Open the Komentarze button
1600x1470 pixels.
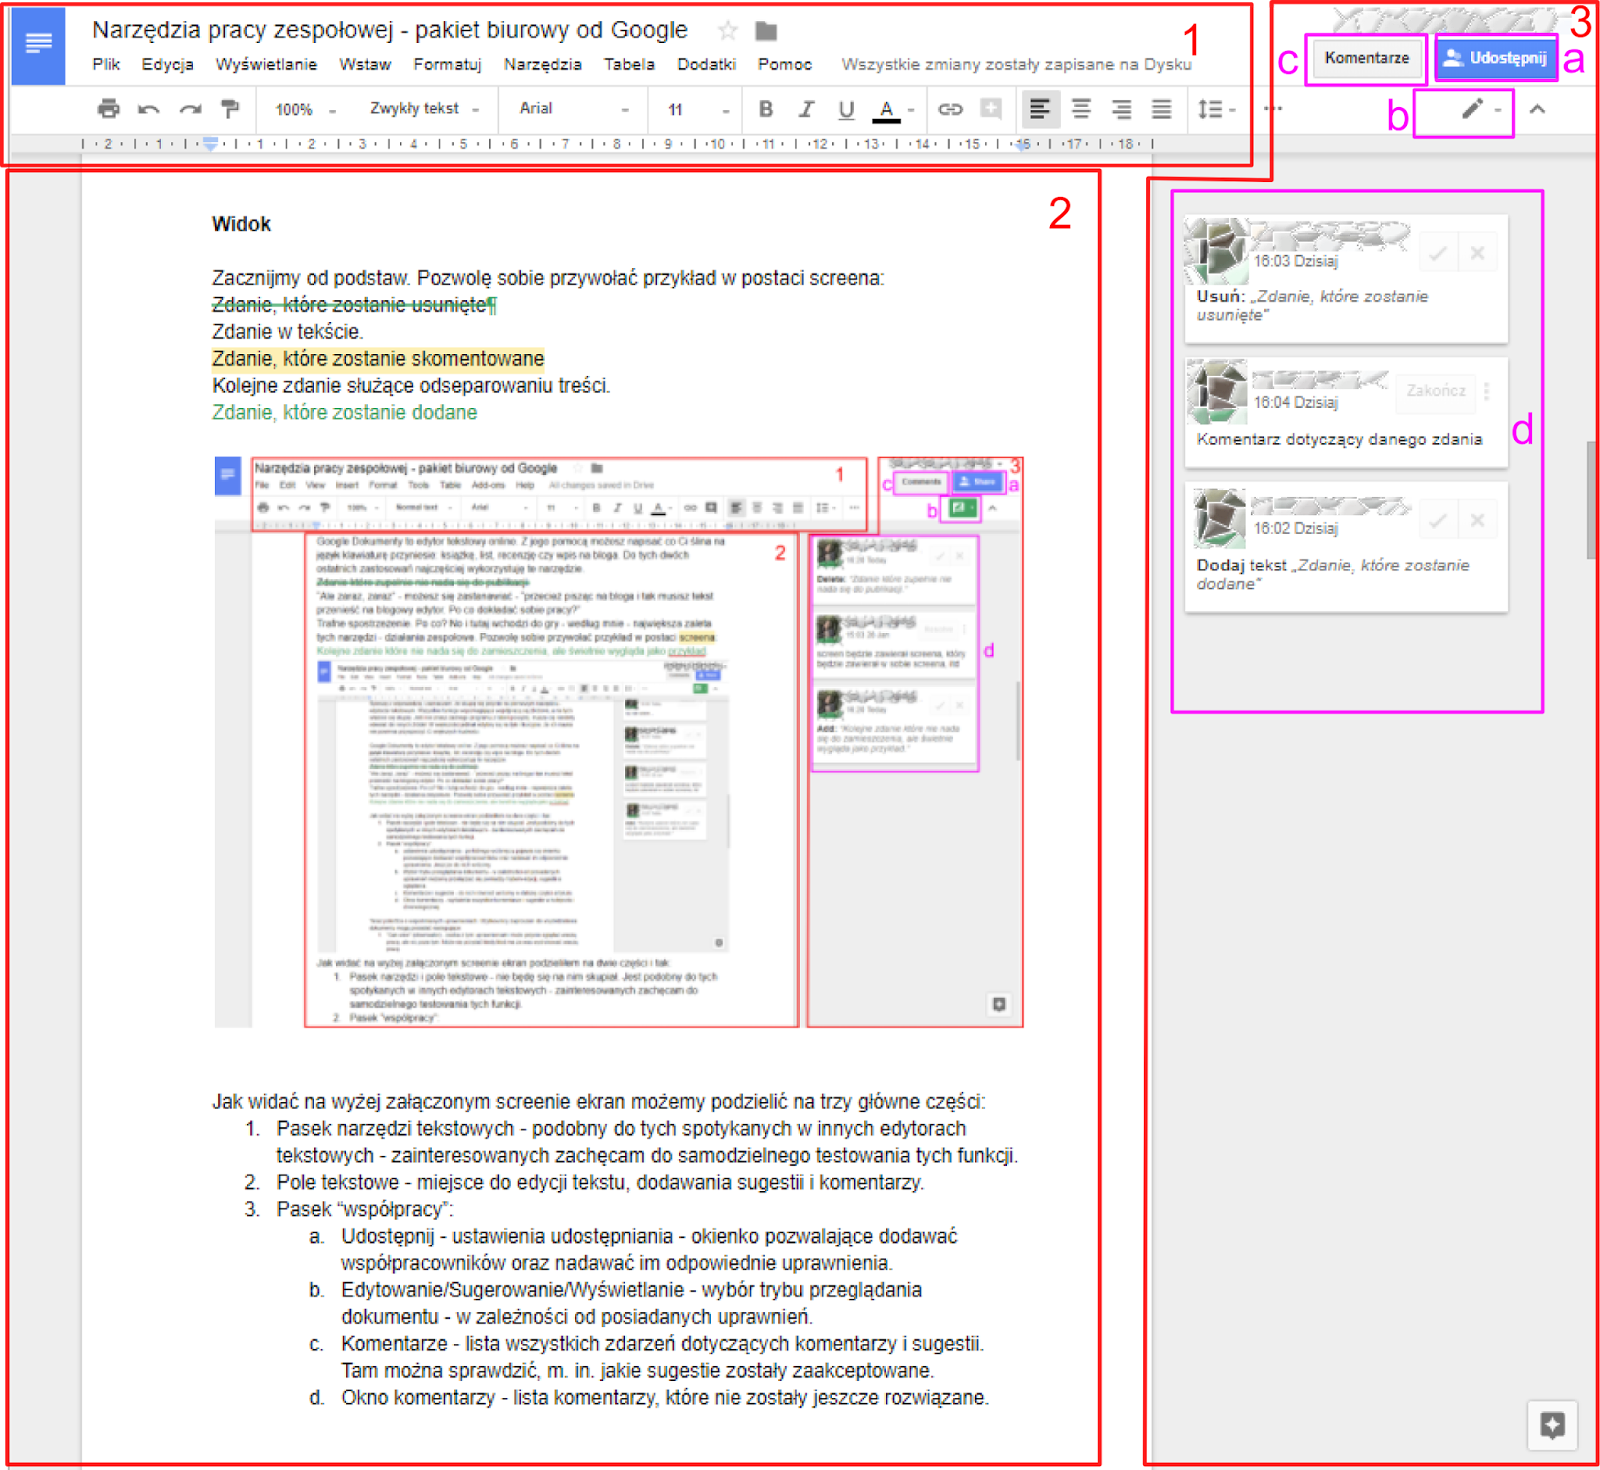(1366, 58)
